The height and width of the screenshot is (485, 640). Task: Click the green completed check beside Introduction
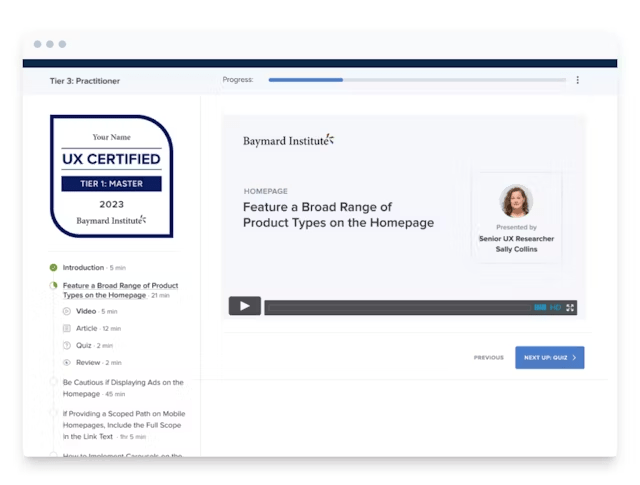click(x=53, y=267)
